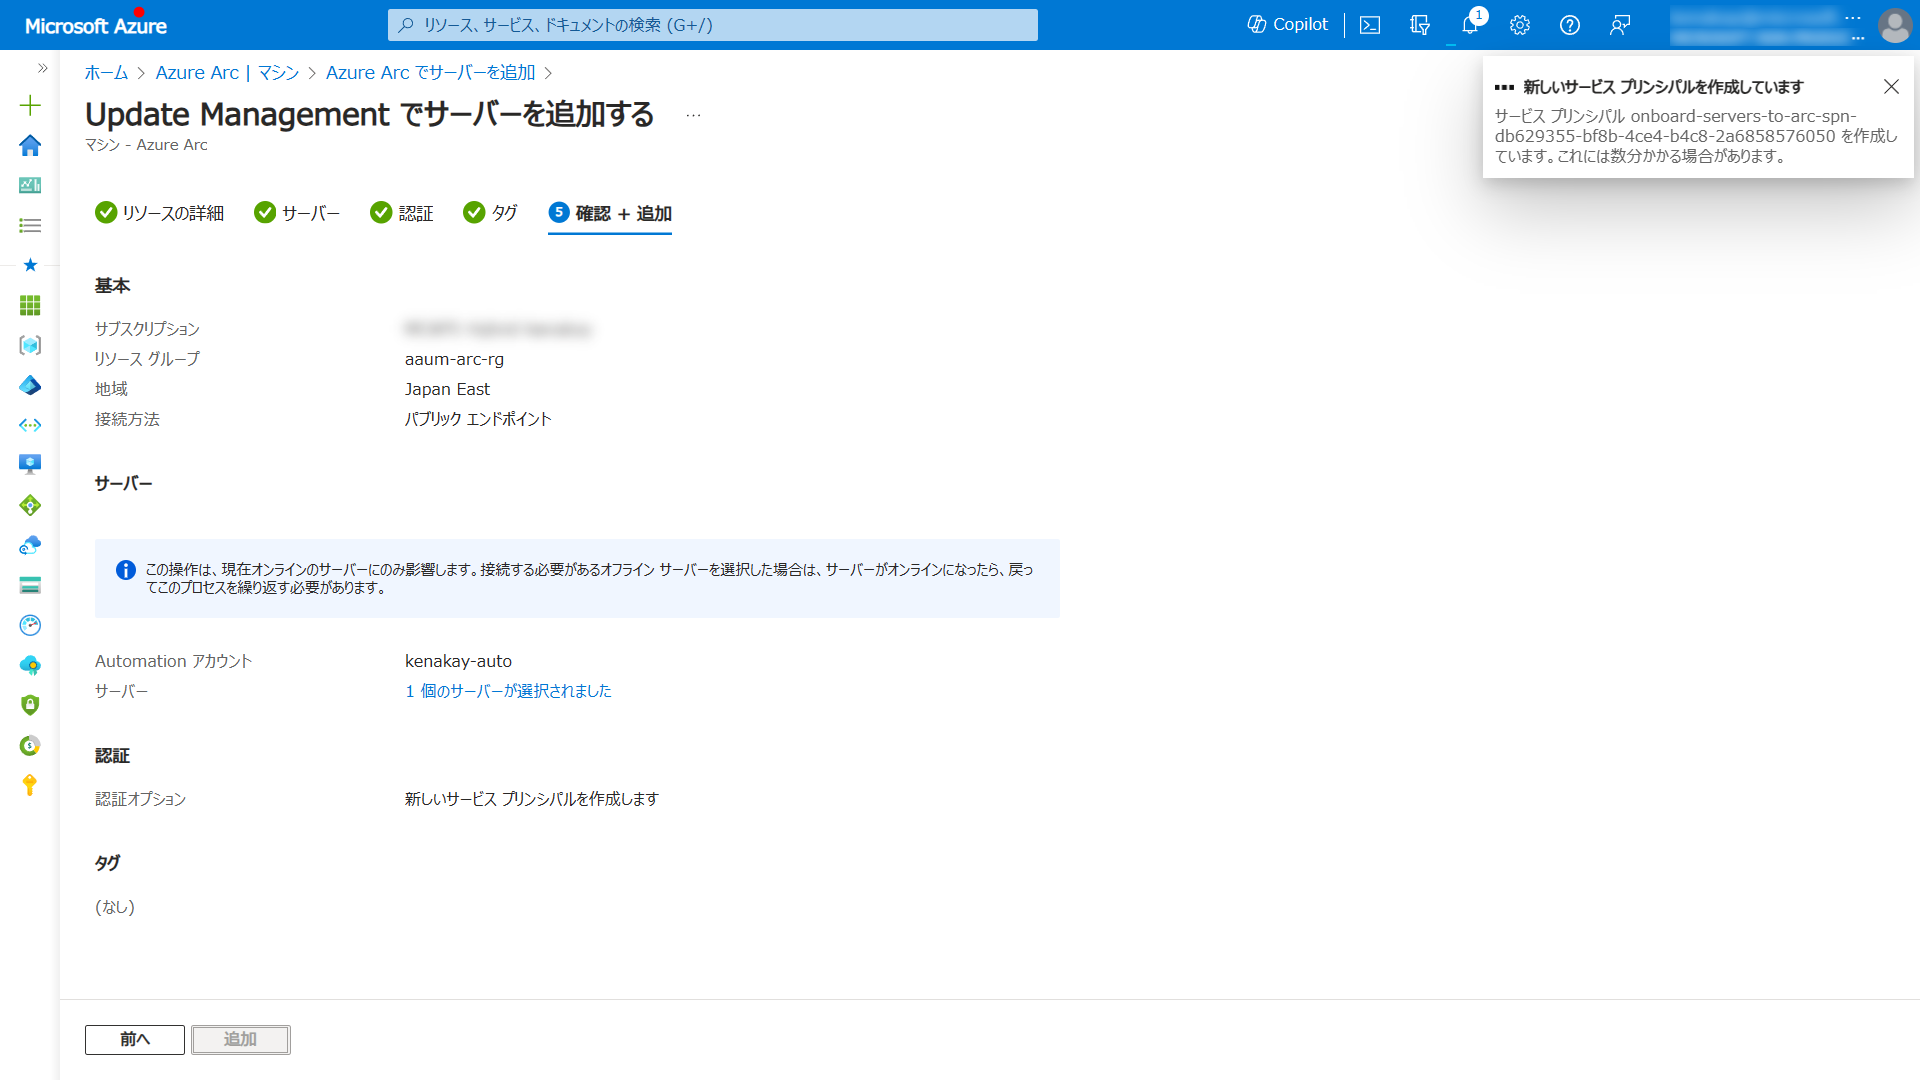
Task: Go to ホーム breadcrumb link
Action: pos(106,72)
